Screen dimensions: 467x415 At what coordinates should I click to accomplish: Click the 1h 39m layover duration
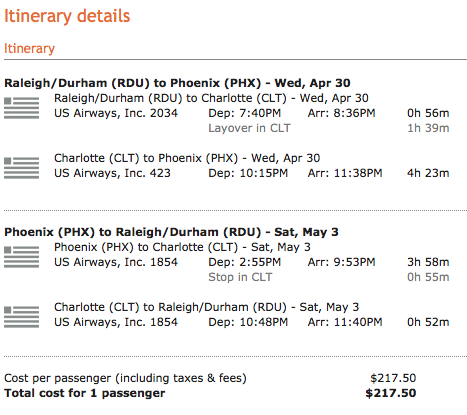428,128
